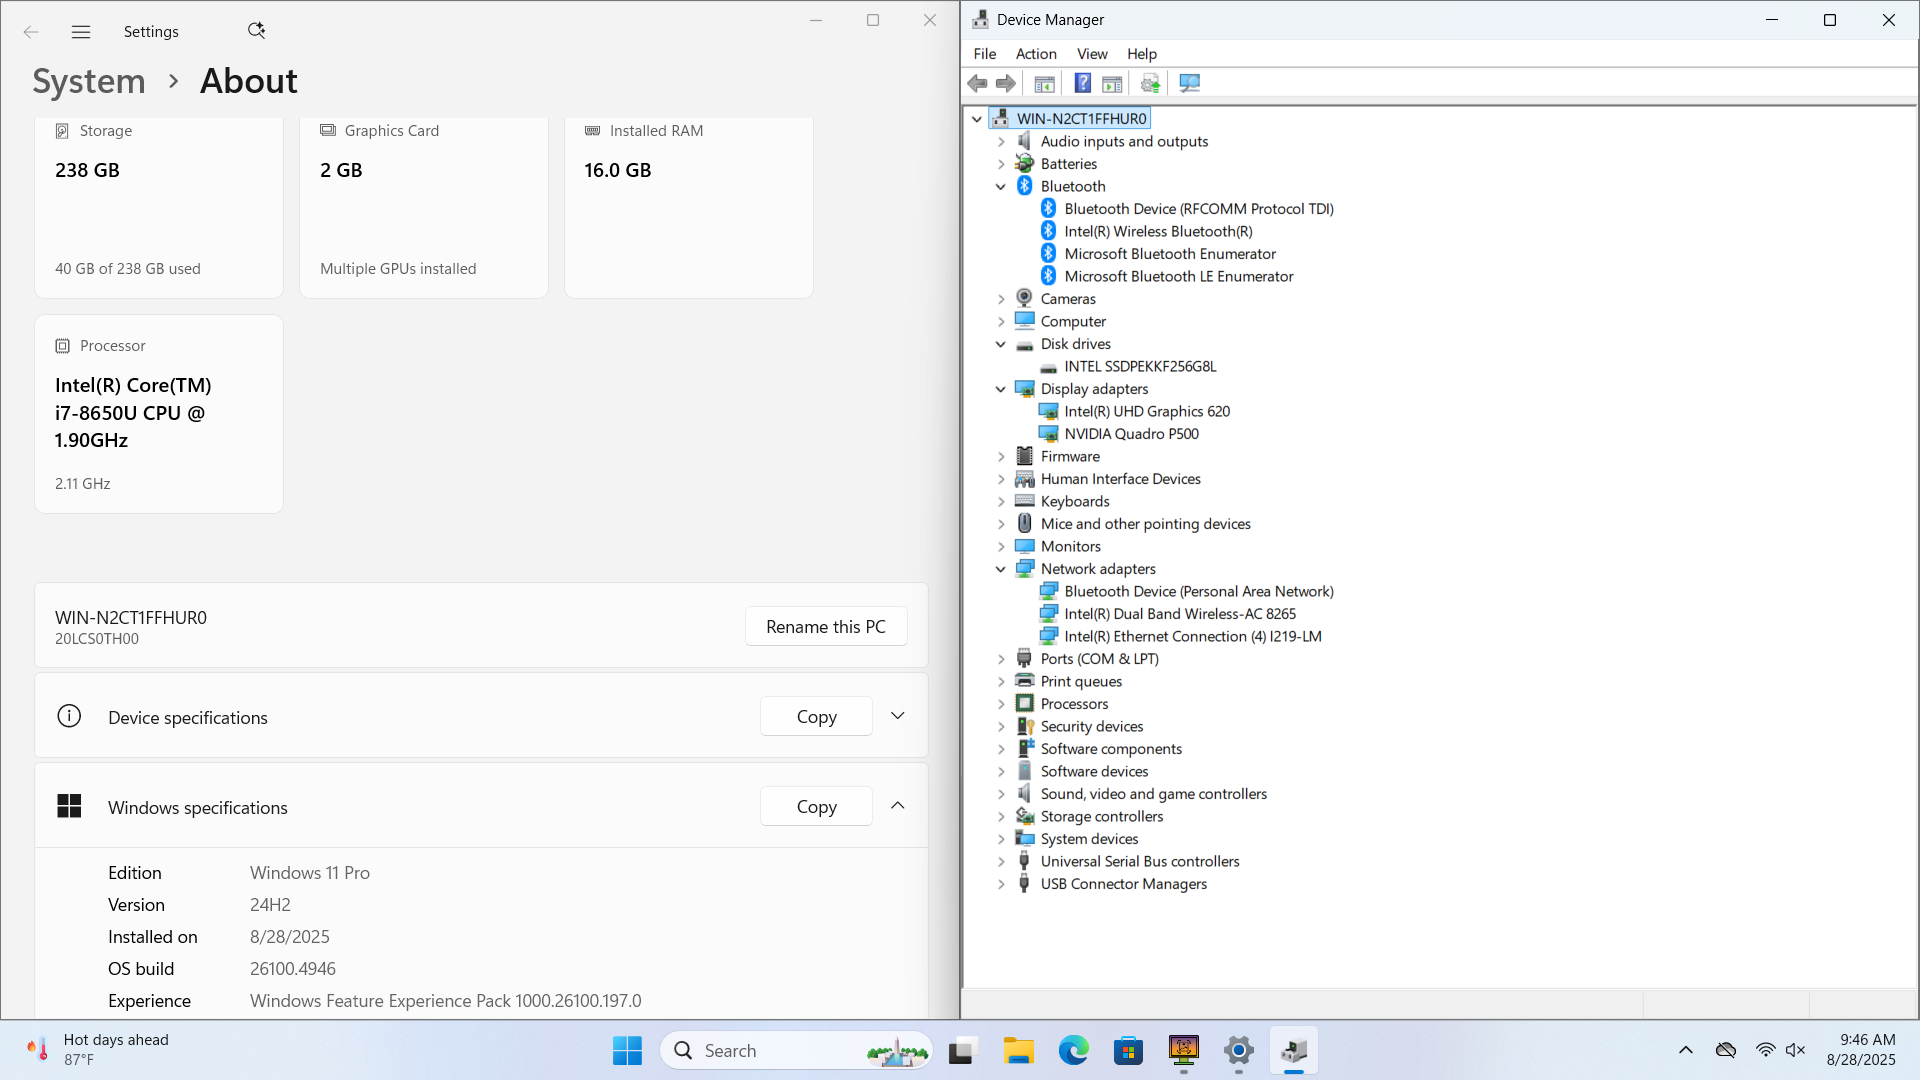
Task: Open the Storage 238 GB card
Action: coord(159,207)
